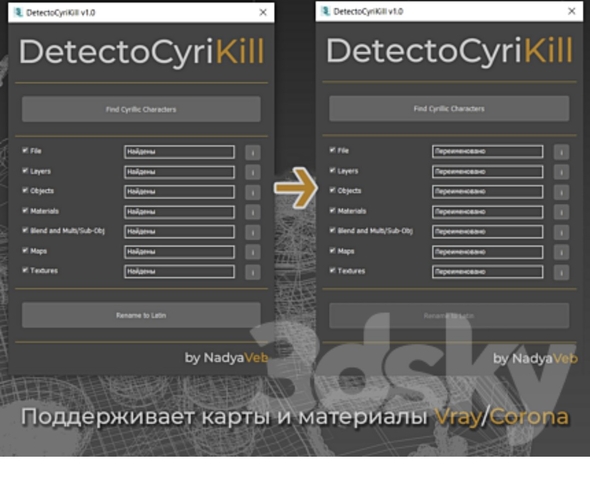Screen dimensions: 590x478
Task: Close the right DetectoCyriKill window
Action: click(x=572, y=11)
